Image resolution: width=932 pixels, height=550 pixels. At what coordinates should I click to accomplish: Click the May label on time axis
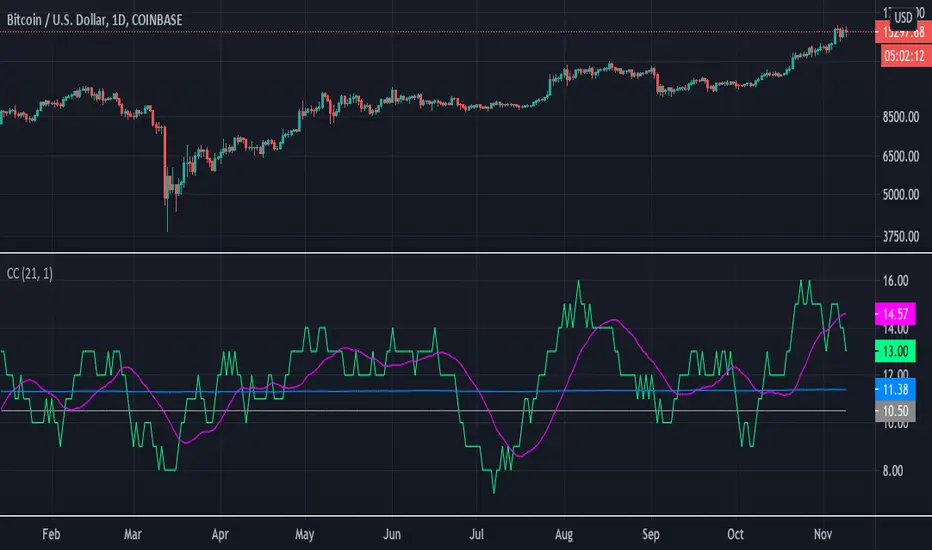click(304, 535)
